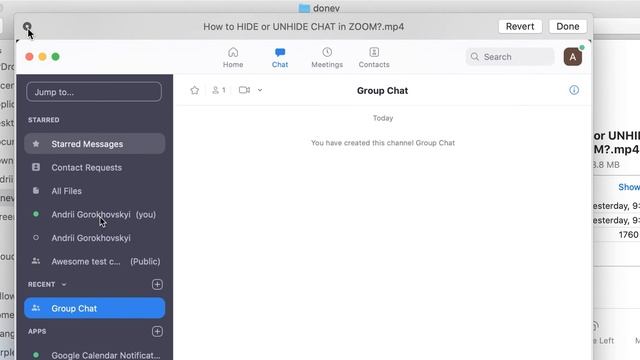Image resolution: width=640 pixels, height=360 pixels.
Task: Click the video file name title
Action: point(304,27)
